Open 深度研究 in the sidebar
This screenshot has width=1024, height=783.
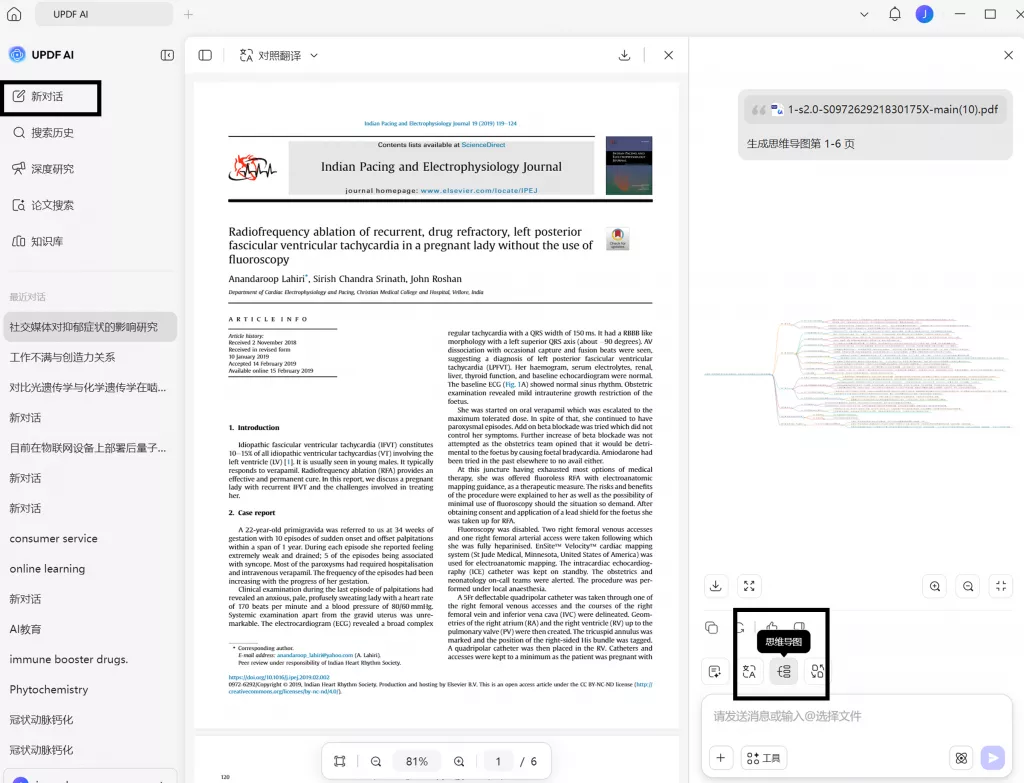[51, 169]
